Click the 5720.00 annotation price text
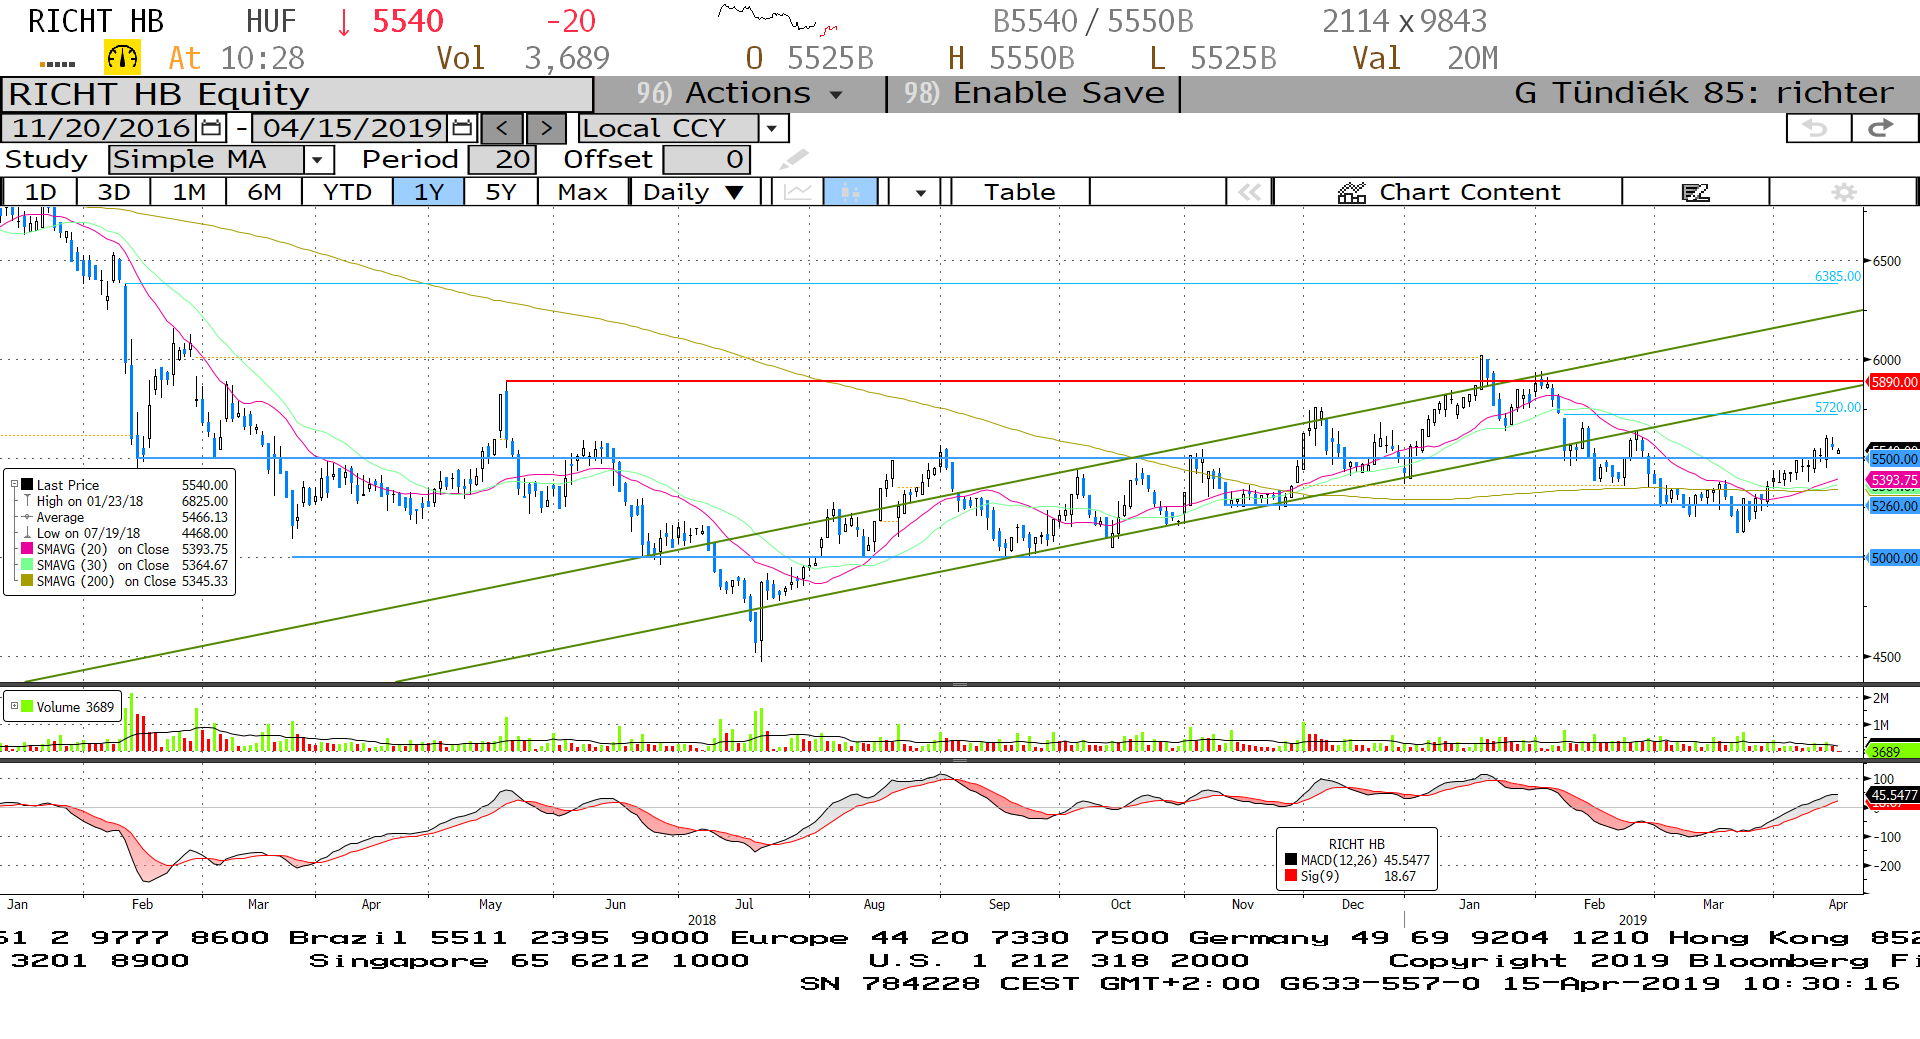 (x=1838, y=408)
